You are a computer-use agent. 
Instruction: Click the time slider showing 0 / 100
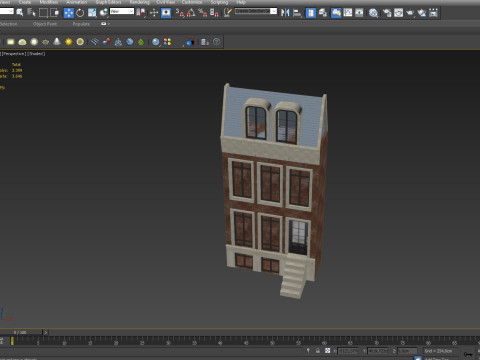21,332
